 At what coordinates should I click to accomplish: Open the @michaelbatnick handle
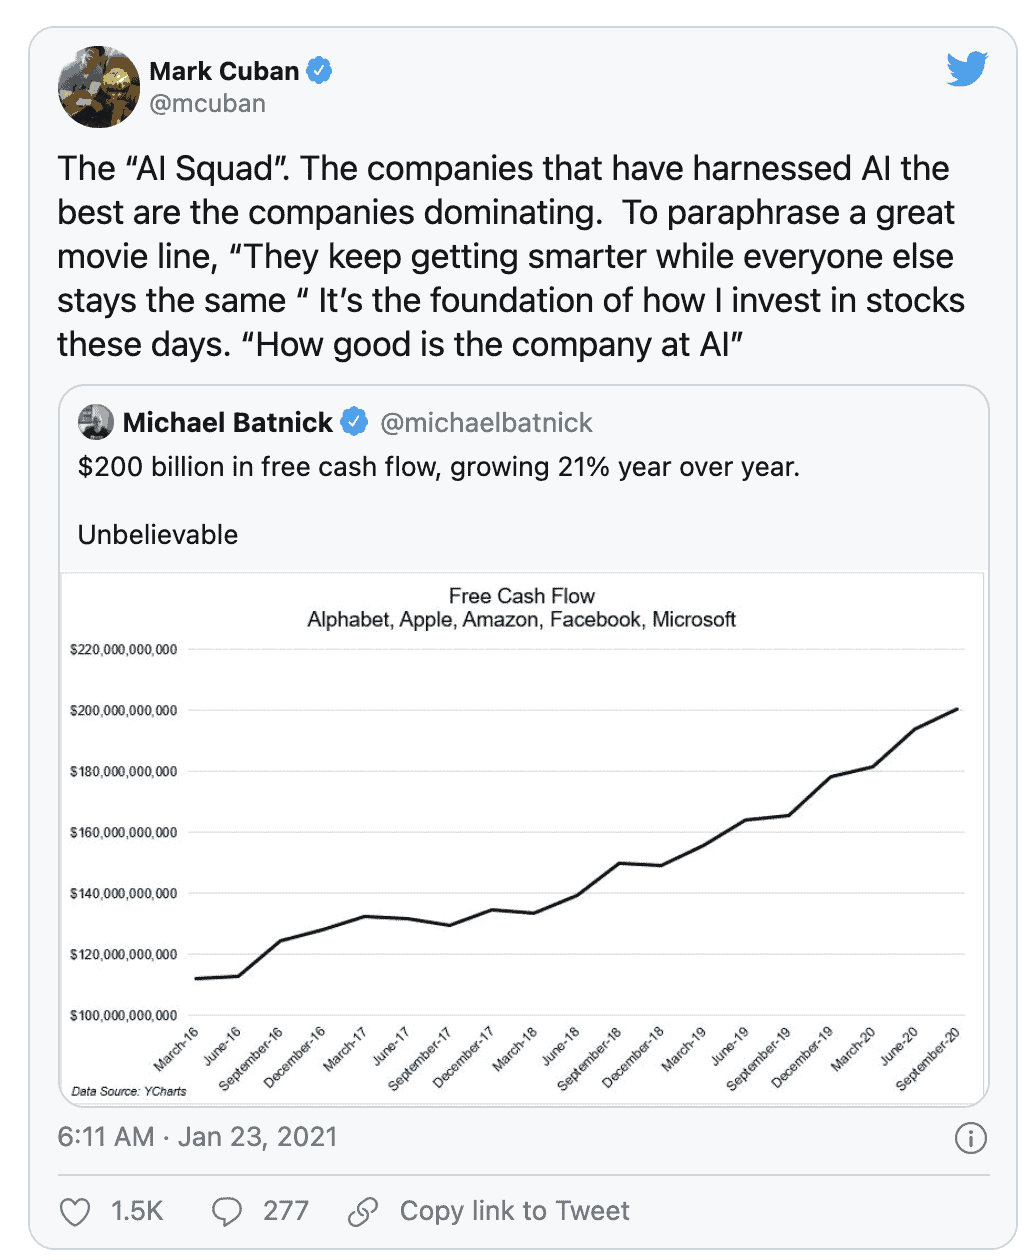[486, 422]
